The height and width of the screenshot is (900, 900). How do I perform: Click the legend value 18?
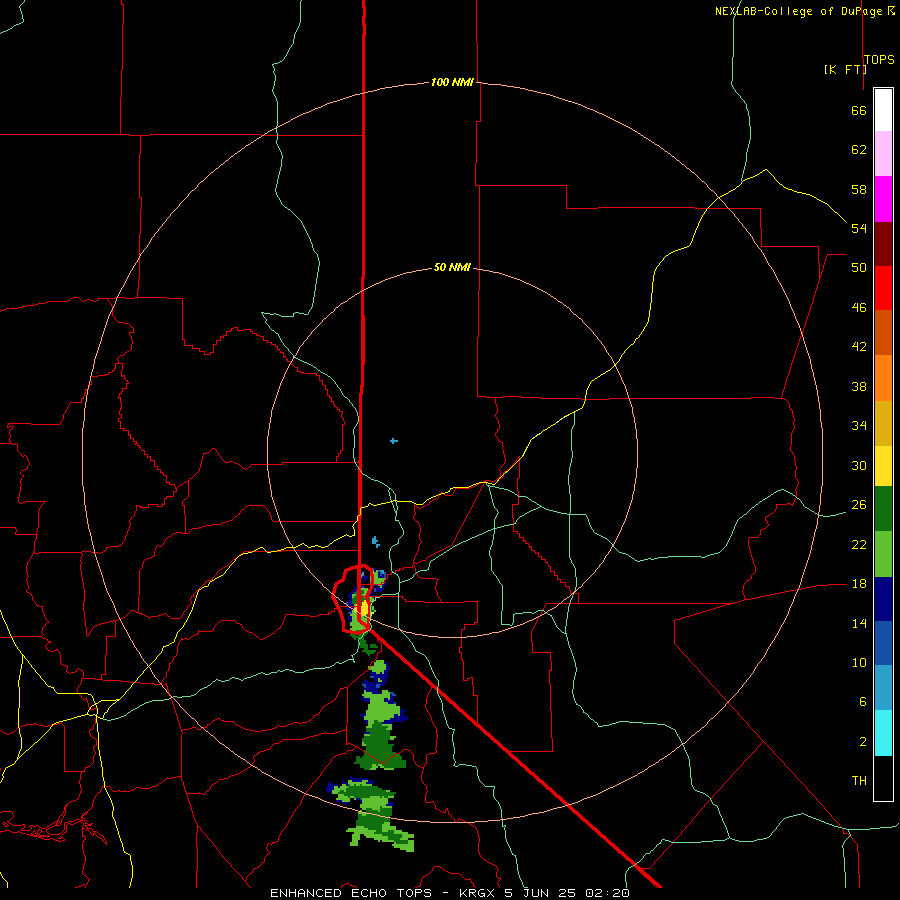pos(859,584)
